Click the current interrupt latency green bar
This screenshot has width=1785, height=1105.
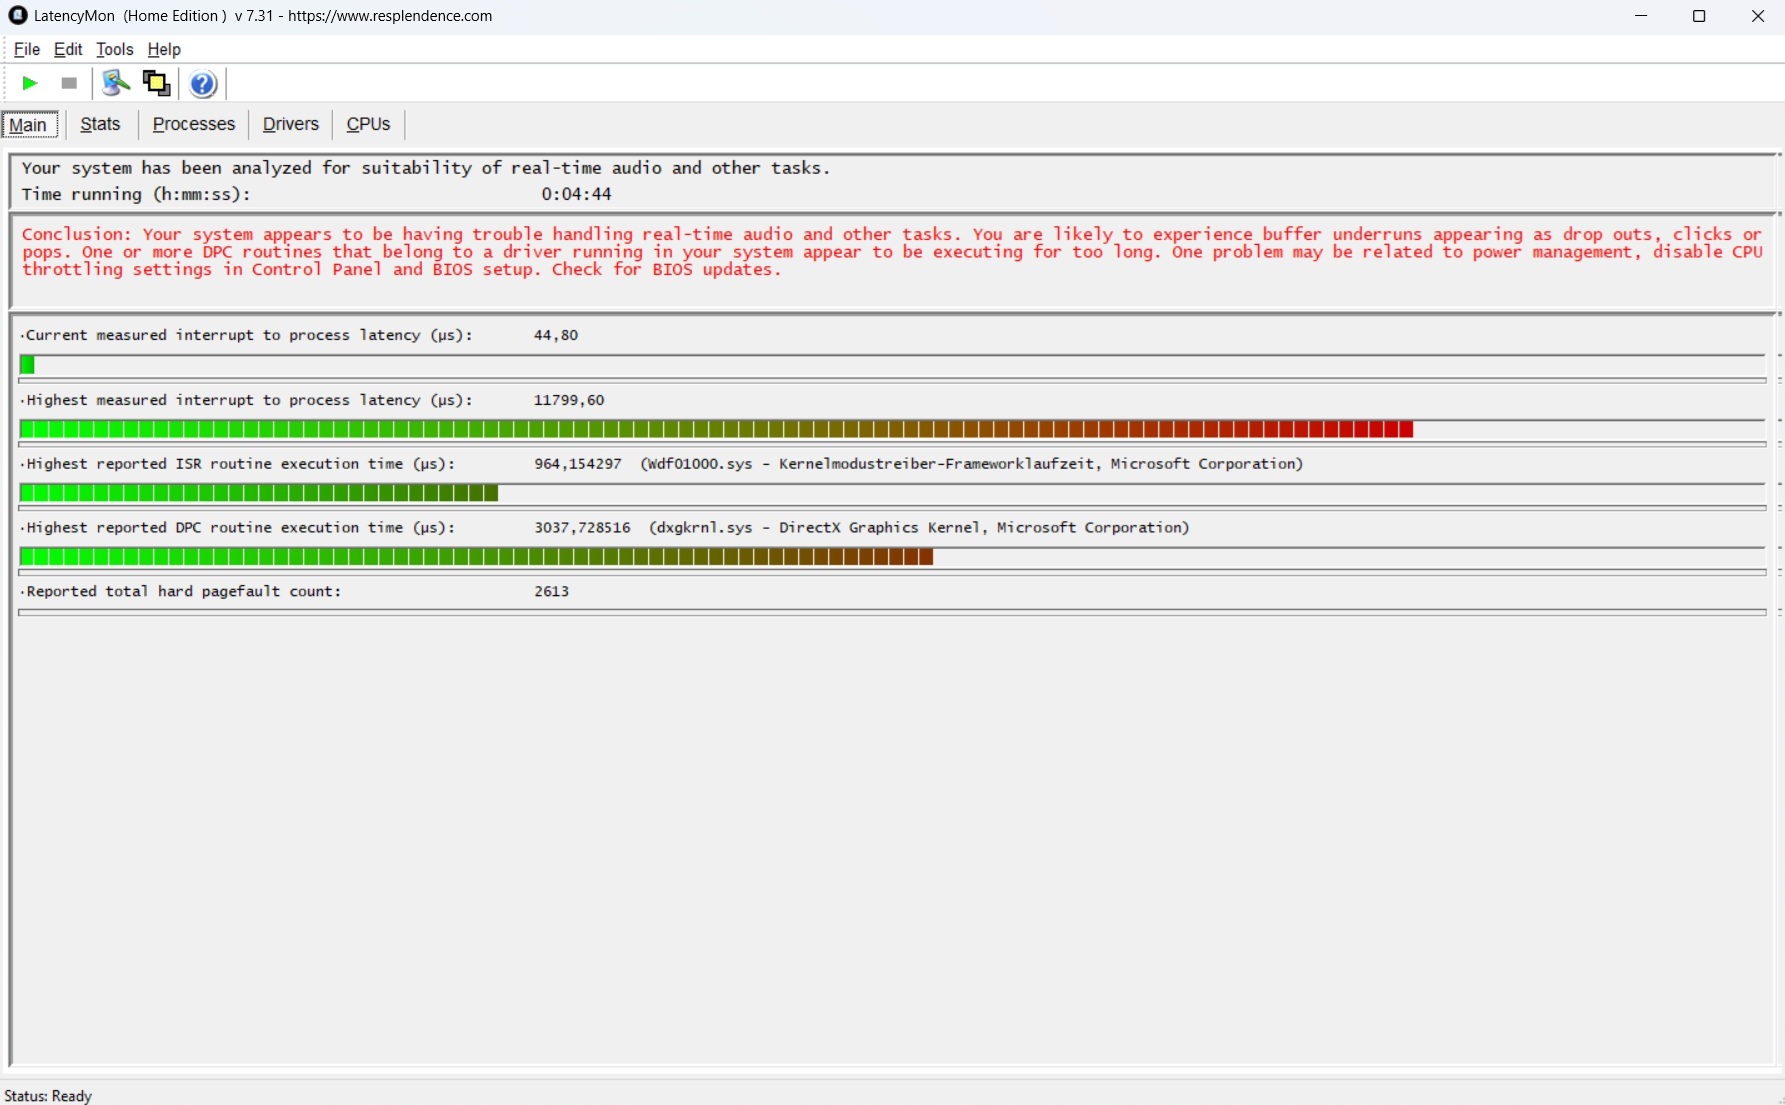tap(28, 365)
